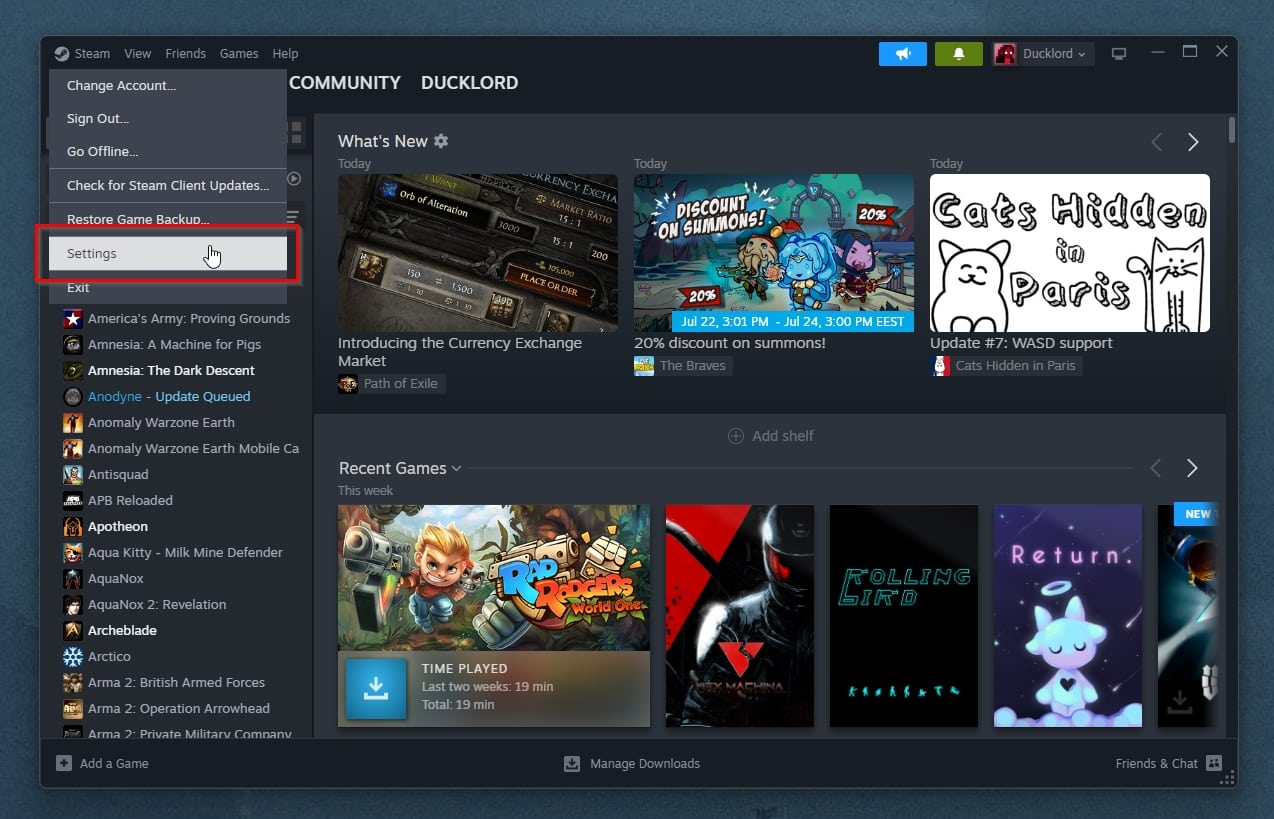
Task: Select Arma 2: Operation Arrowhead
Action: pos(179,709)
